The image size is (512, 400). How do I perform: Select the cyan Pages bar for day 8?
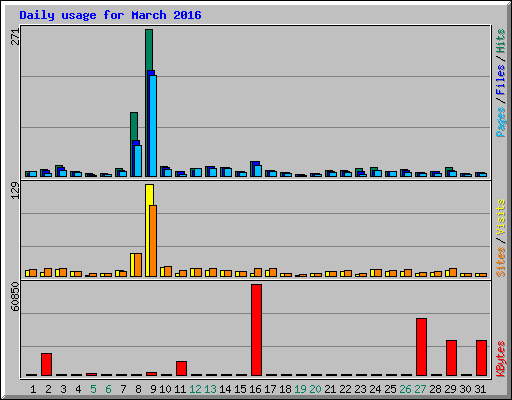[x=138, y=161]
